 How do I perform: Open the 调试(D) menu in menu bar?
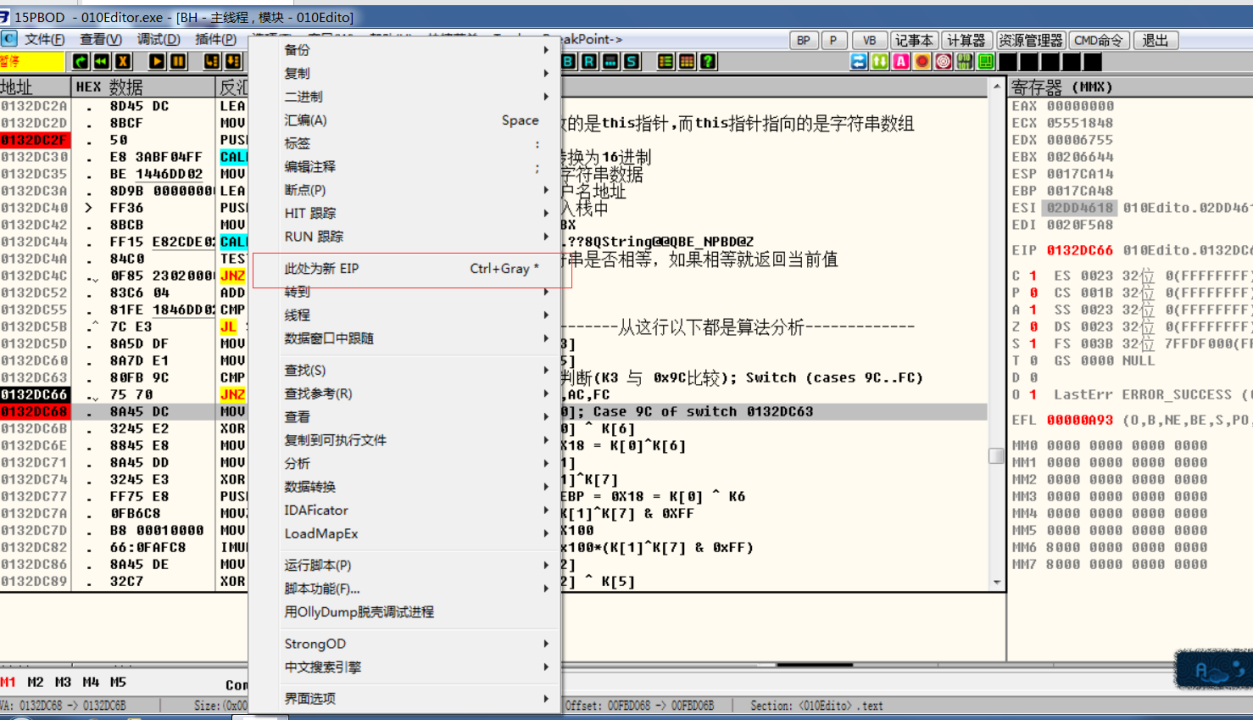[158, 40]
